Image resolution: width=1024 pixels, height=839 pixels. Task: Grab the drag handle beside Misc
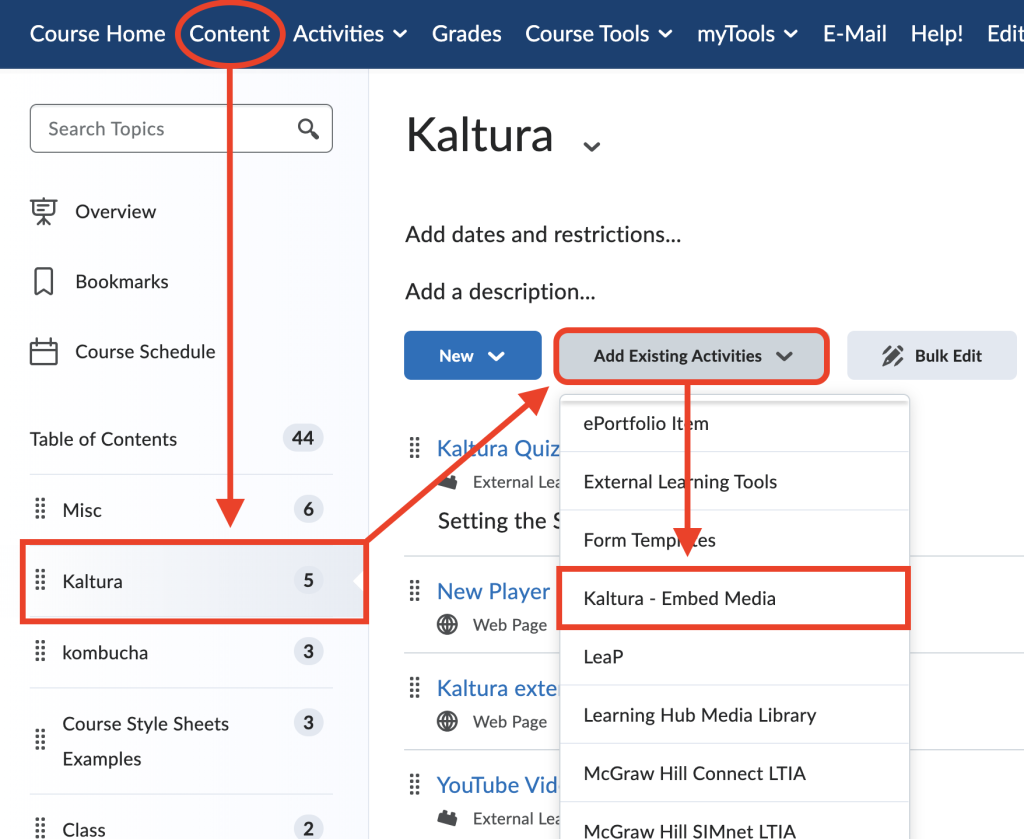[40, 509]
